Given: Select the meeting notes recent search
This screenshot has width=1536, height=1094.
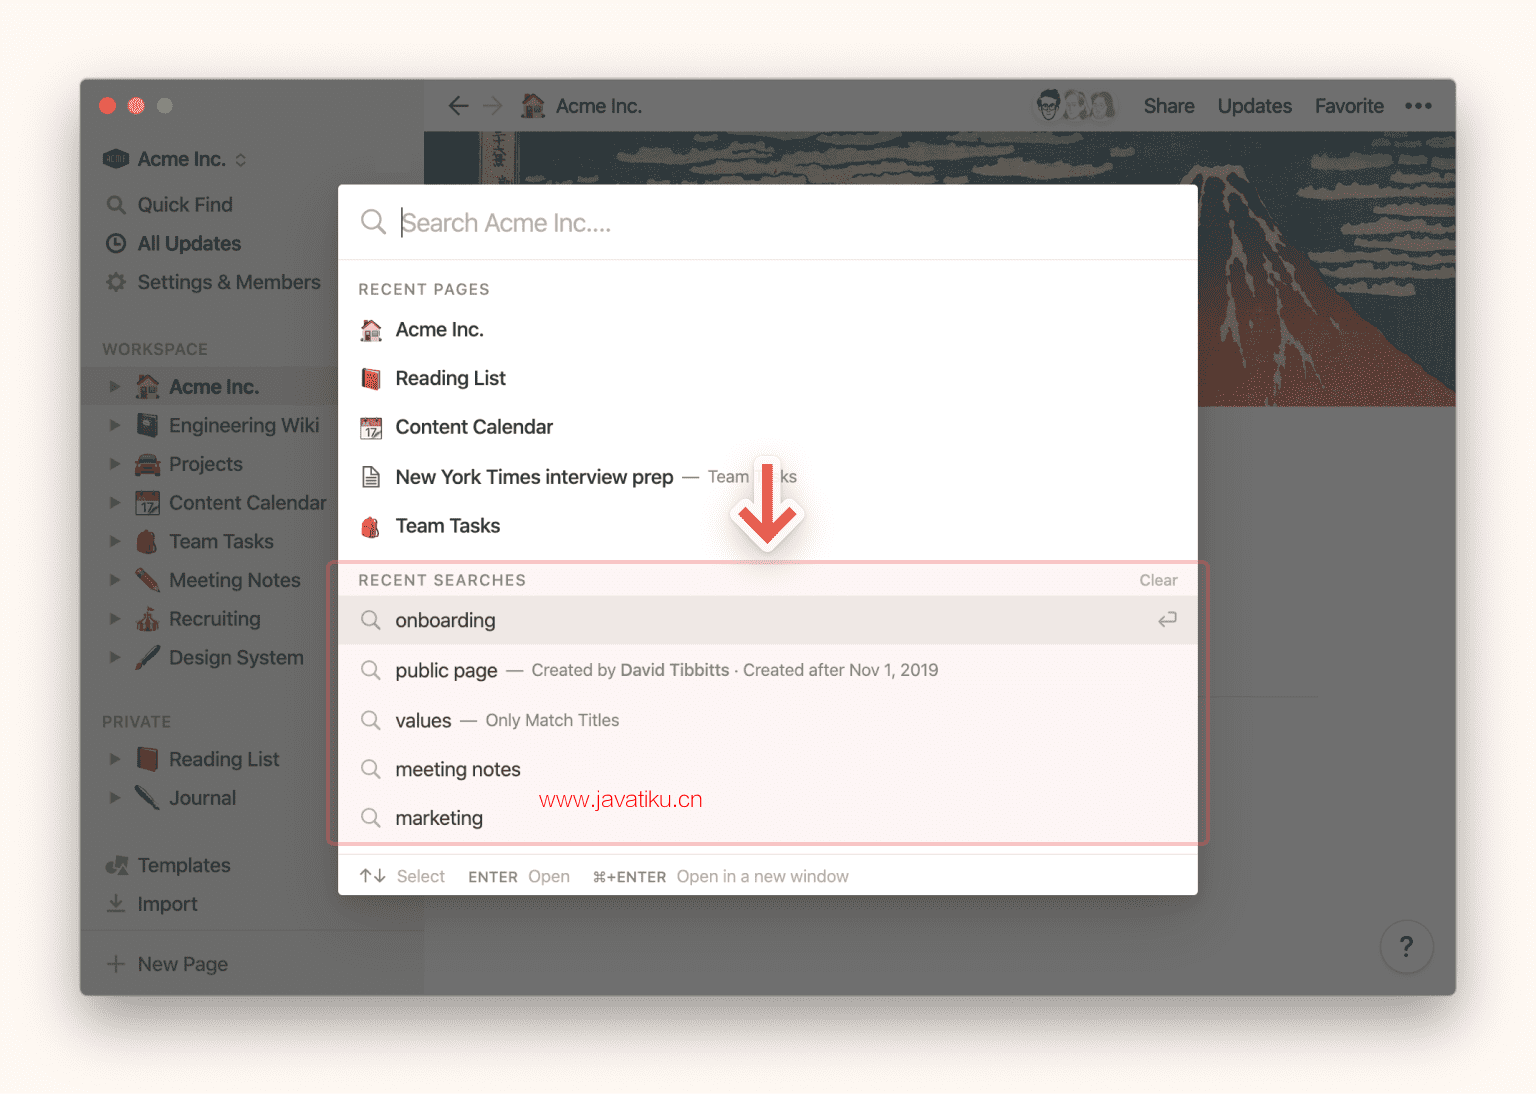Looking at the screenshot, I should 767,769.
